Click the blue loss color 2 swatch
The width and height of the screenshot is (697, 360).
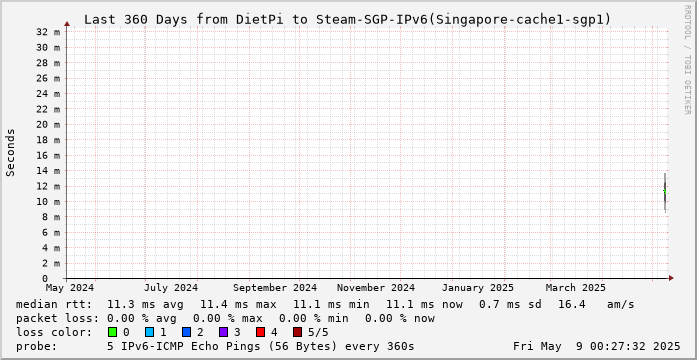pos(186,332)
